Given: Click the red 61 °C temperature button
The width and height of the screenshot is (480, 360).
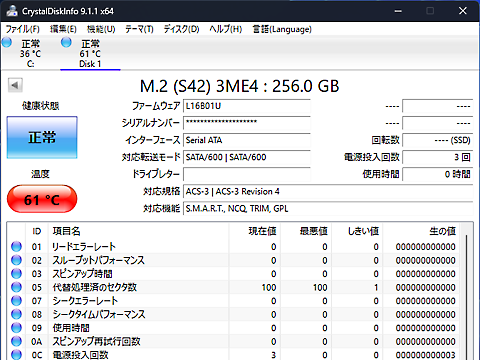Looking at the screenshot, I should tap(42, 199).
